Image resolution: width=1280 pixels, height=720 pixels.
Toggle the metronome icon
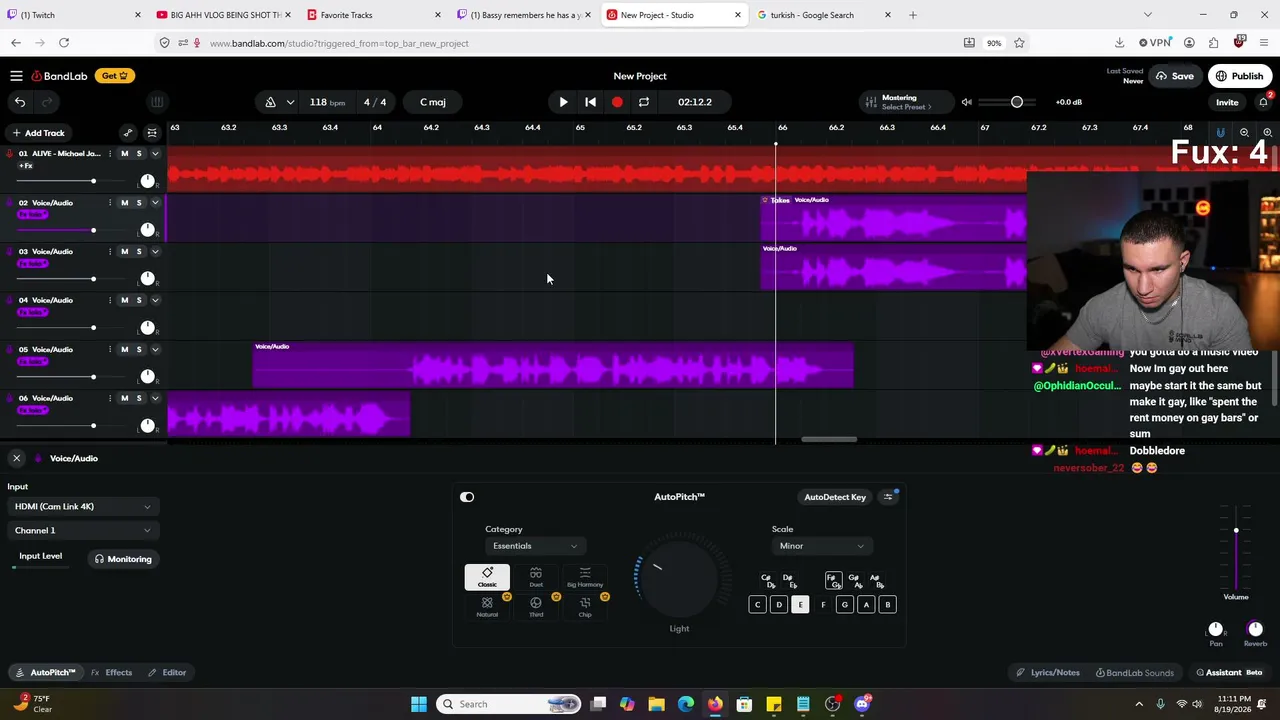coord(270,102)
